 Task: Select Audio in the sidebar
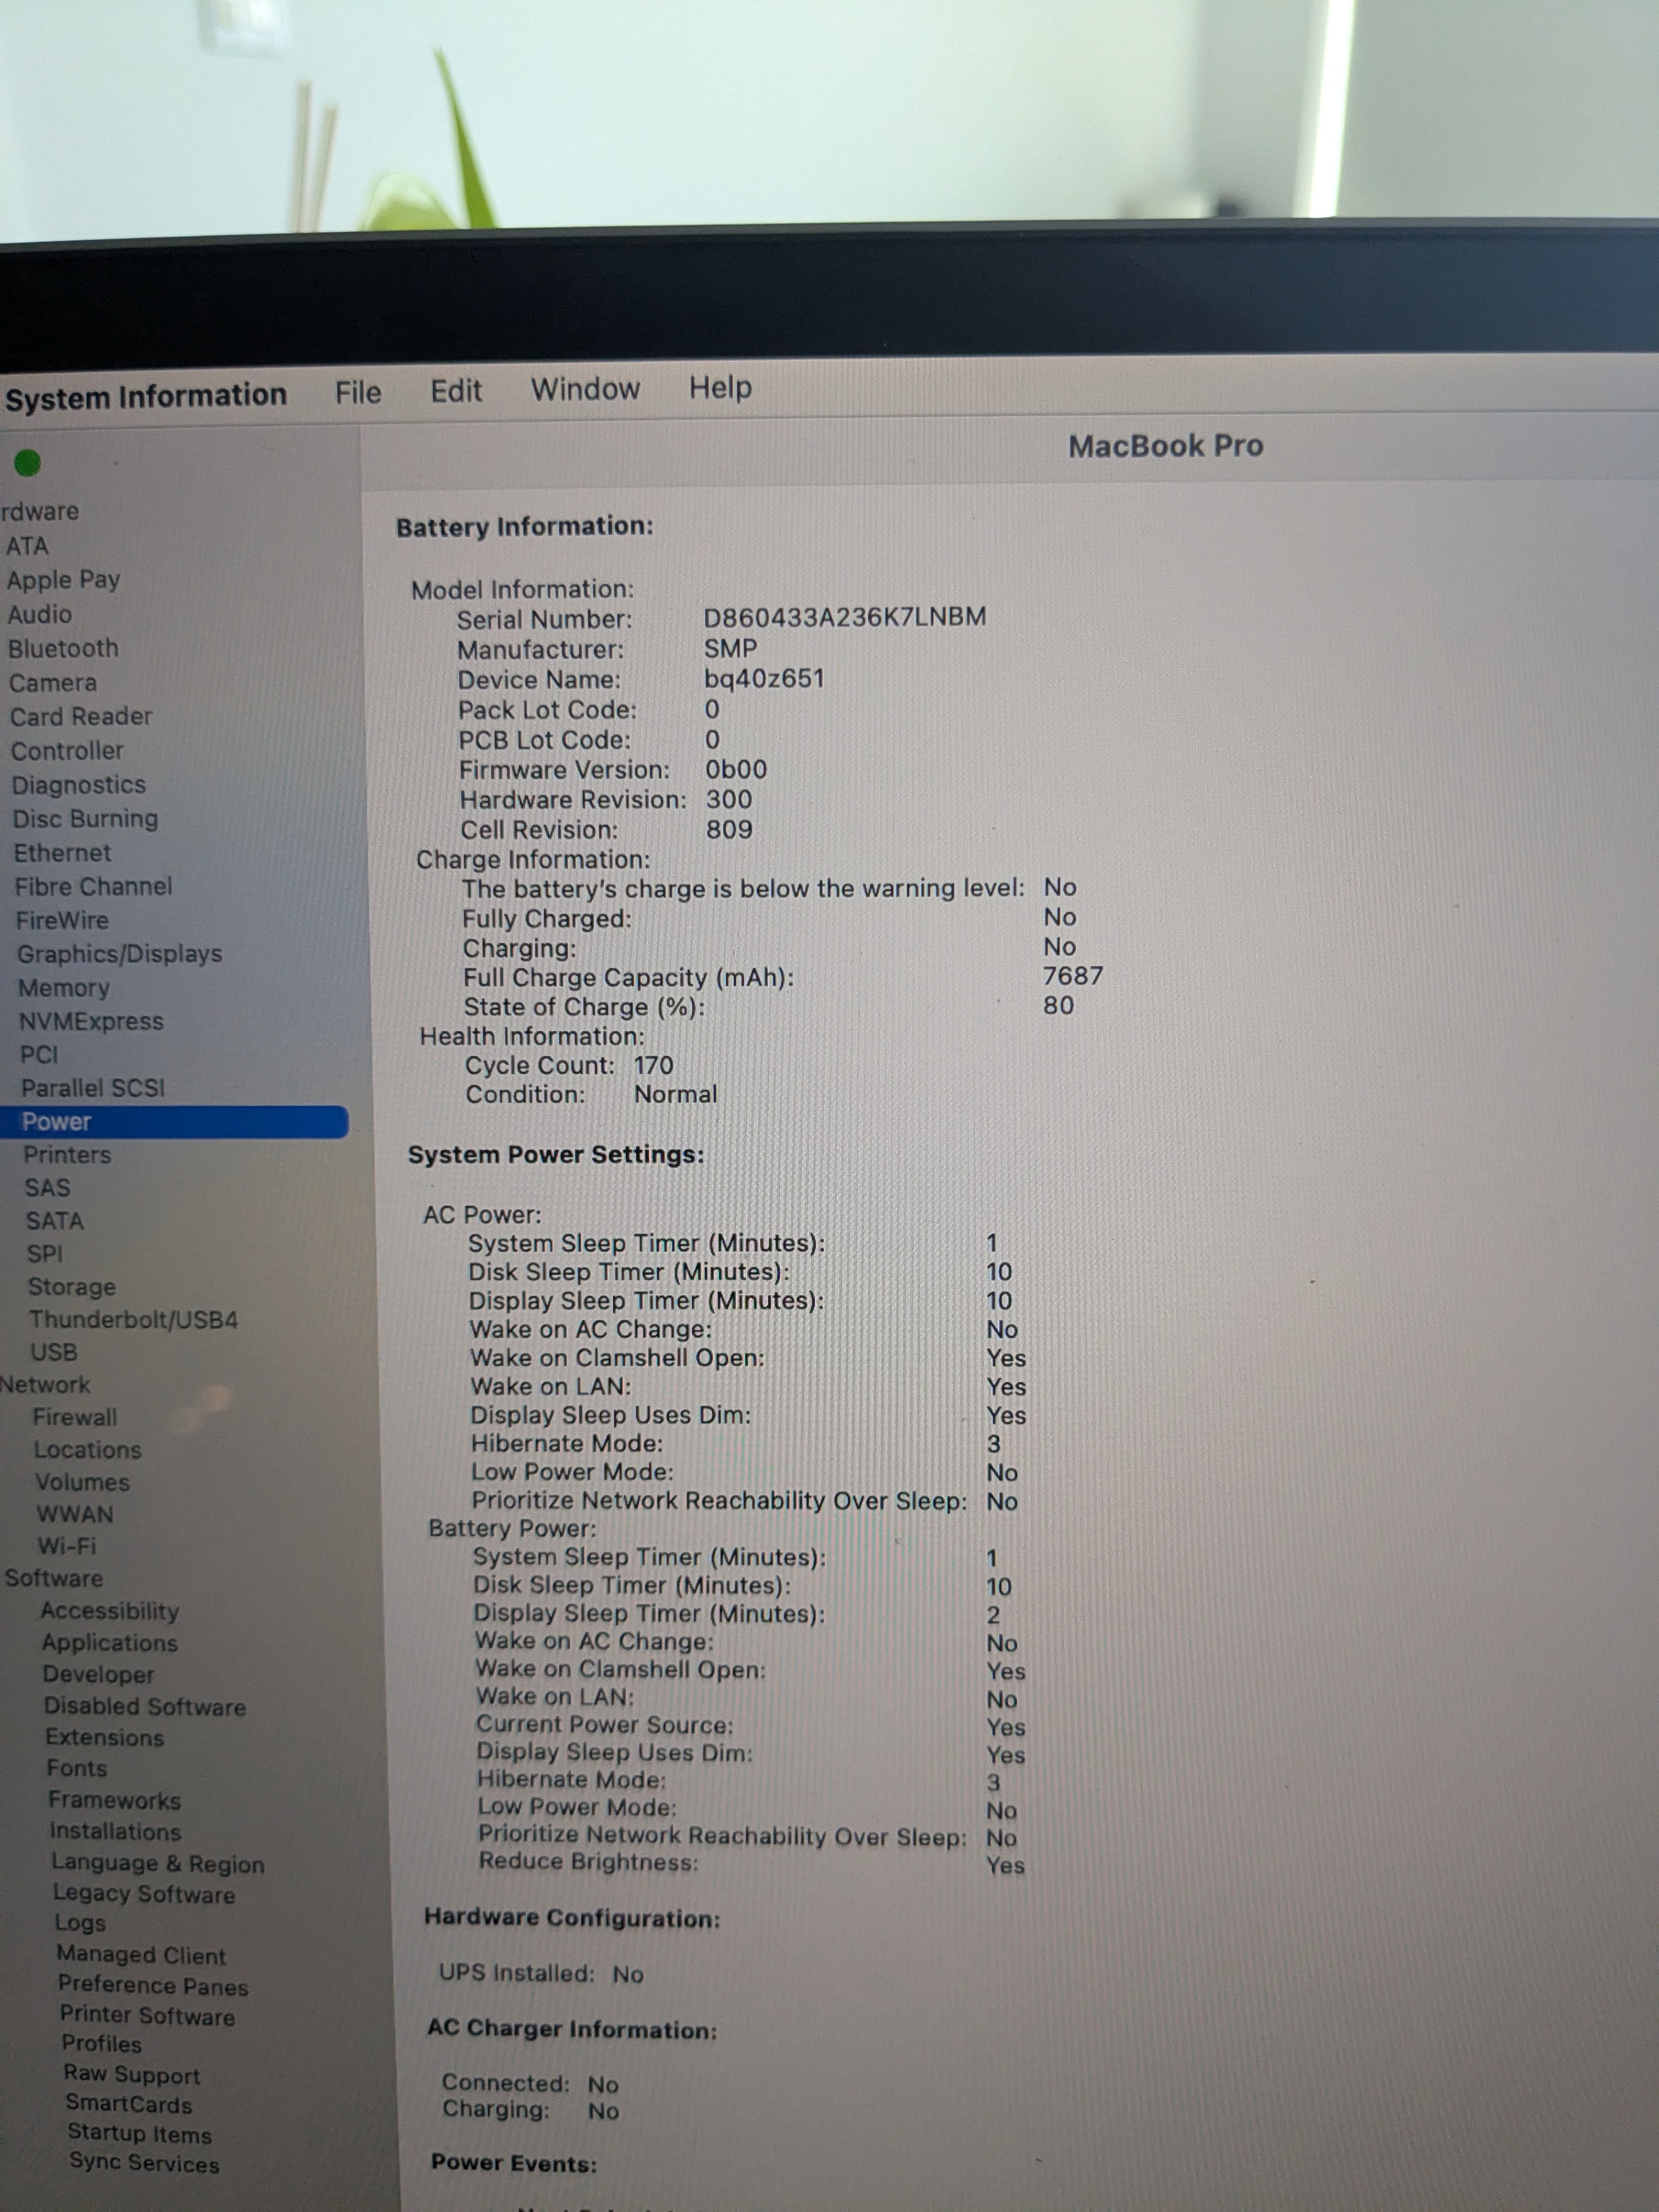point(40,614)
